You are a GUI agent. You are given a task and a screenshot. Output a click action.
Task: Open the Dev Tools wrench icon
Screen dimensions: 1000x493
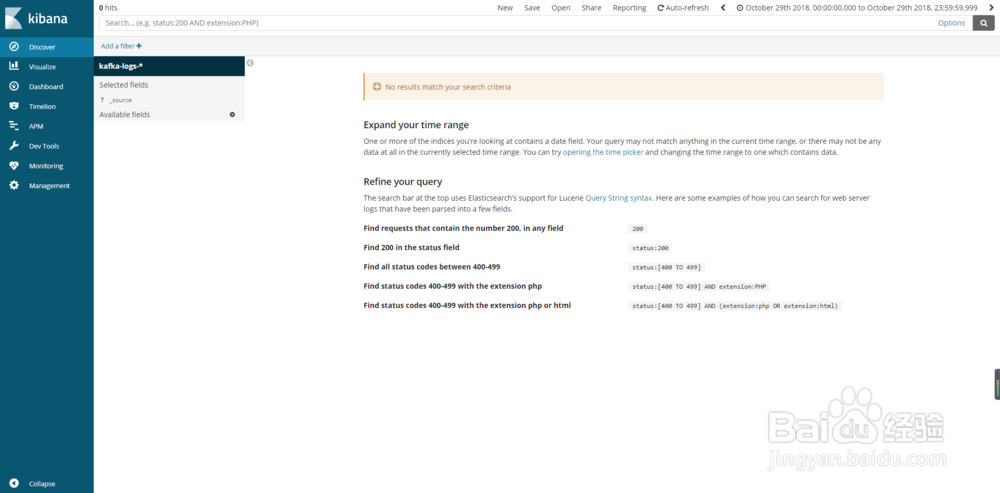(14, 146)
